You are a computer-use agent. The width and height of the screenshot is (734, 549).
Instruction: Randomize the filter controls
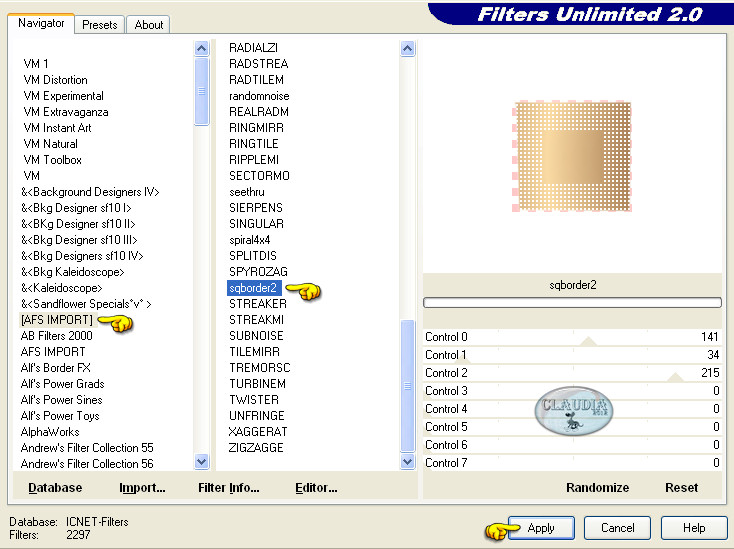597,488
